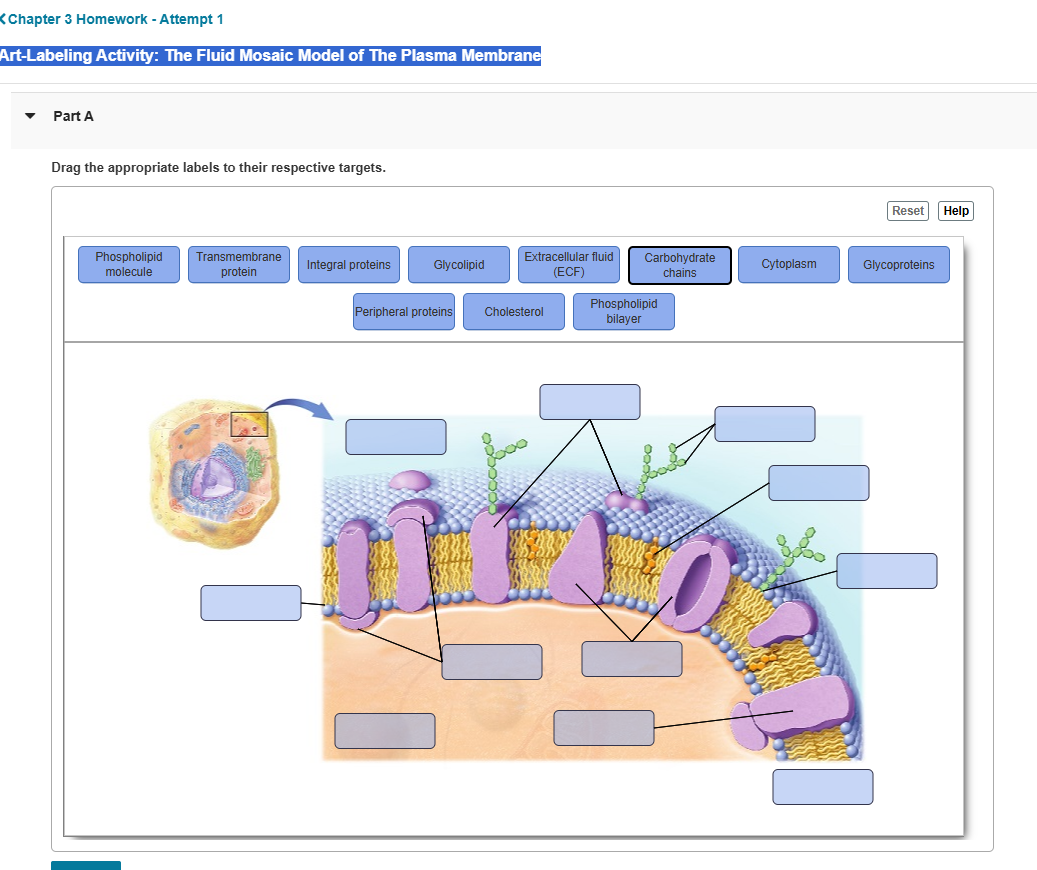Click the Extracellular fluid (ECF) label
Image resolution: width=1037 pixels, height=870 pixels.
tap(568, 264)
